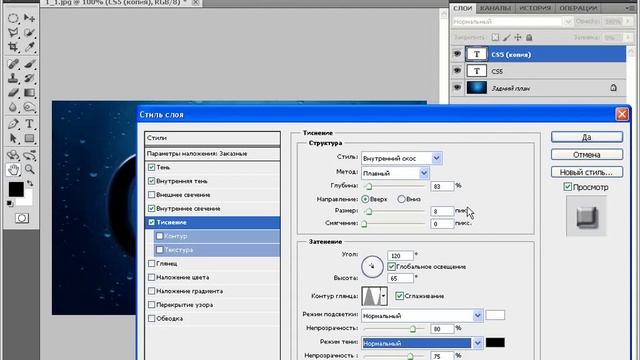Select the 3D Camera Rotate tool

29,155
